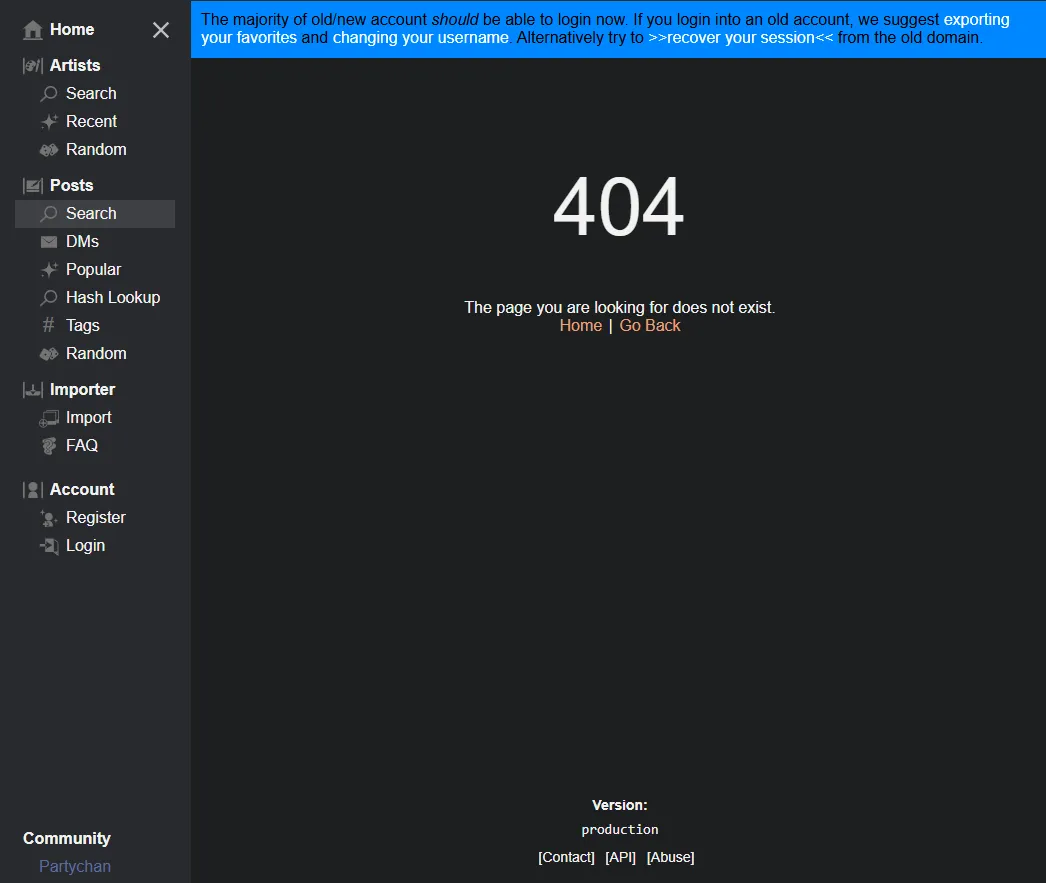Click the Home house icon
1046x883 pixels.
coord(30,29)
